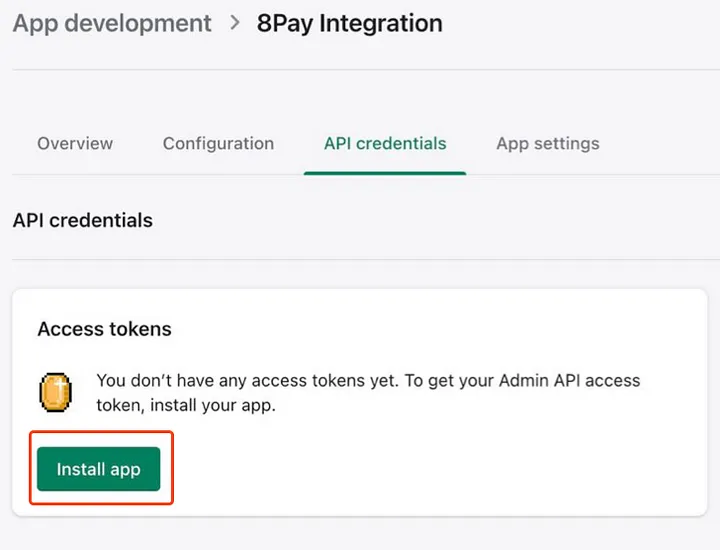Click the gold coin icon
This screenshot has height=550, width=720.
point(55,392)
